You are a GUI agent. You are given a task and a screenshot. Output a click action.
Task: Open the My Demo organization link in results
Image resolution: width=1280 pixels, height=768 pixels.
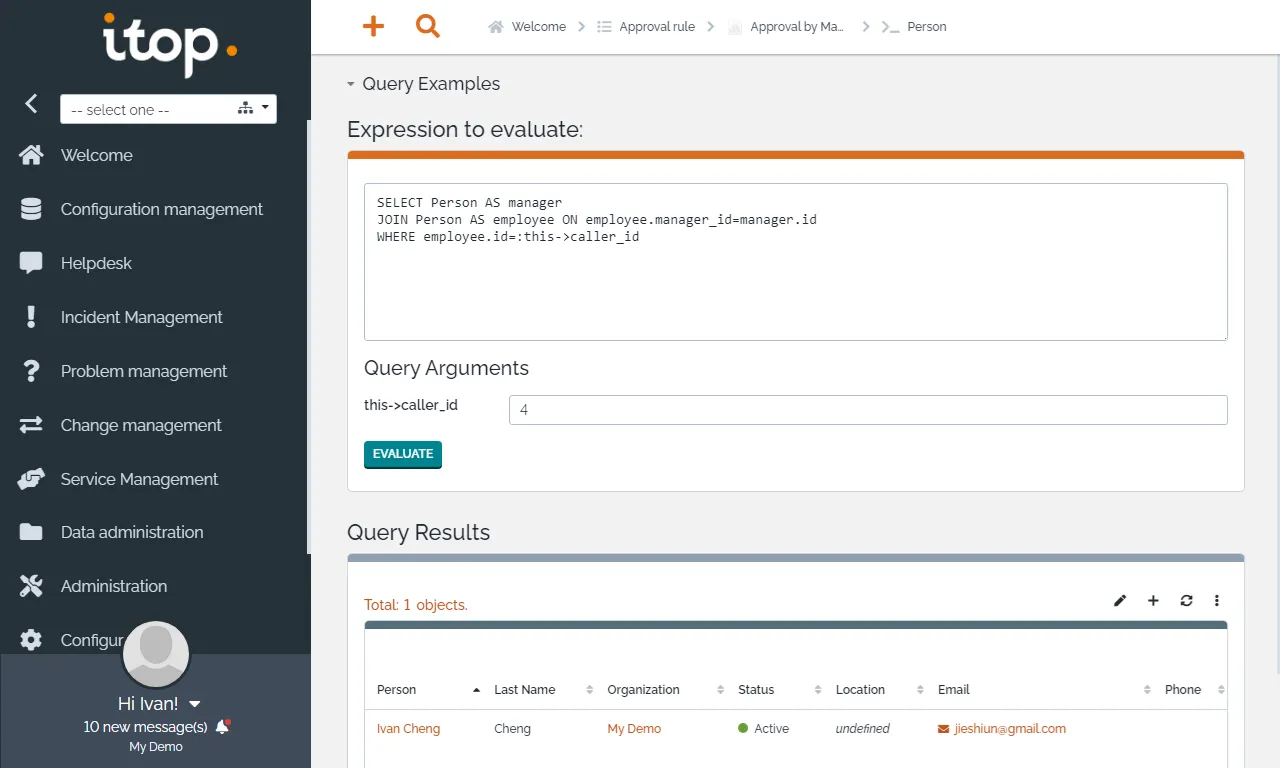[x=634, y=729]
